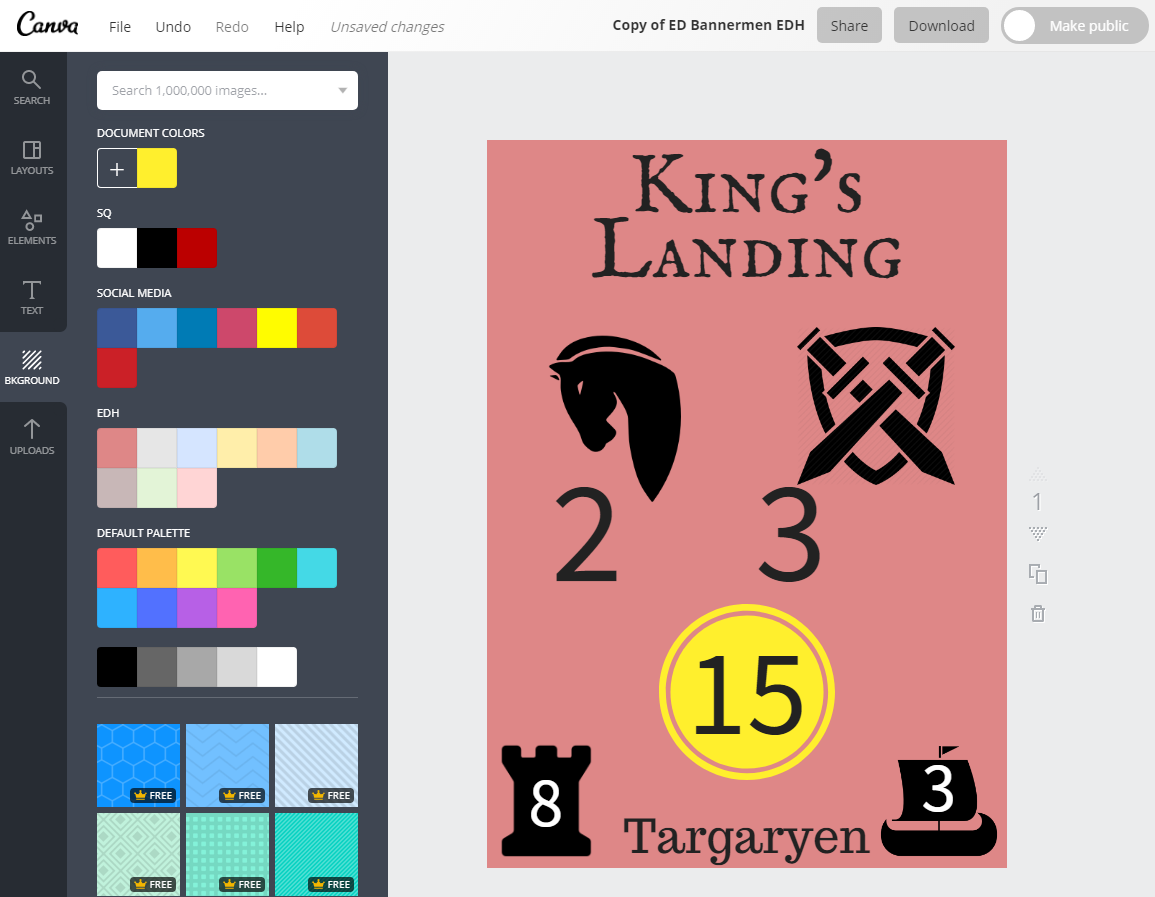Delete the page with trash icon
This screenshot has width=1155, height=897.
click(x=1037, y=613)
